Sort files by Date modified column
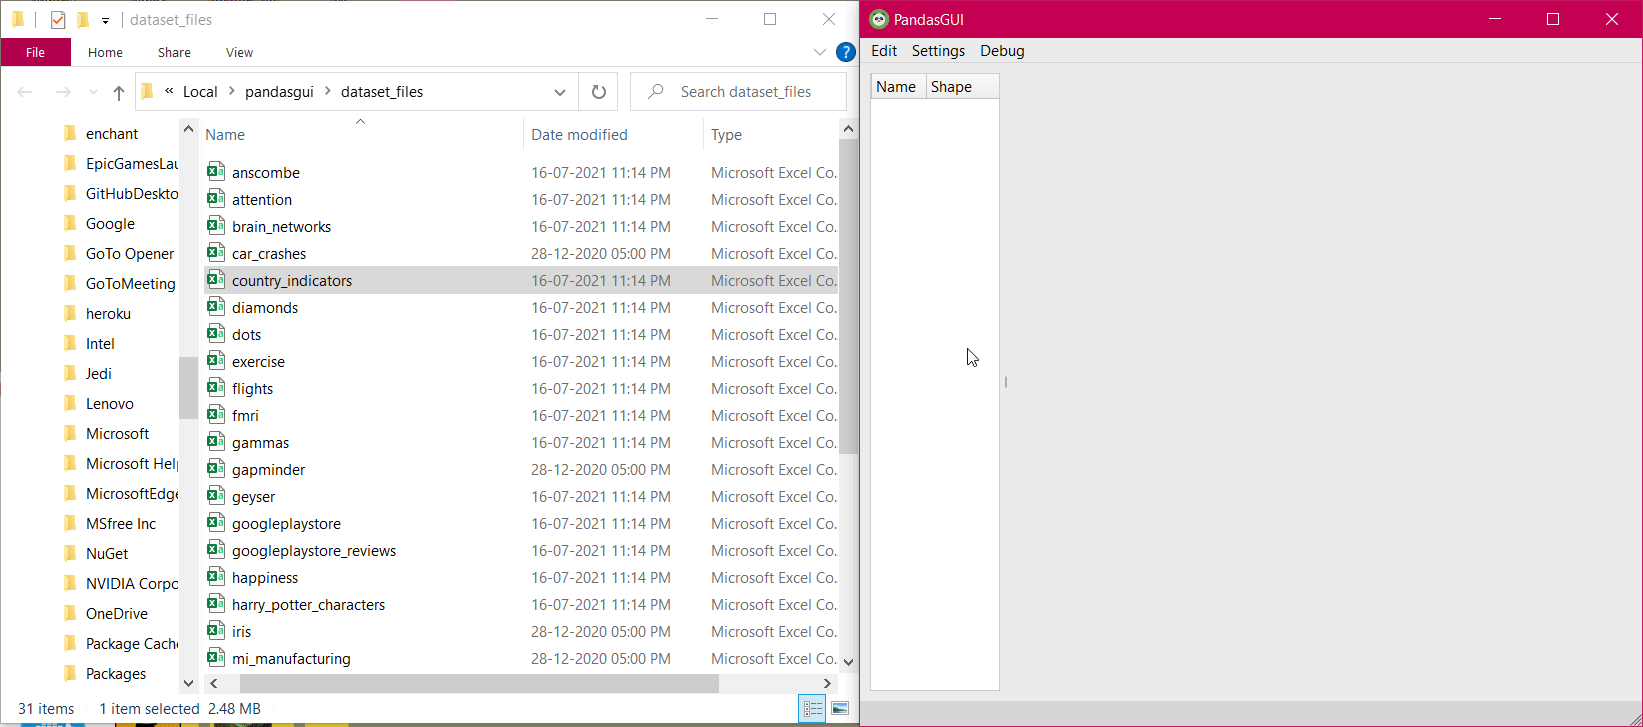The image size is (1643, 727). pyautogui.click(x=579, y=135)
